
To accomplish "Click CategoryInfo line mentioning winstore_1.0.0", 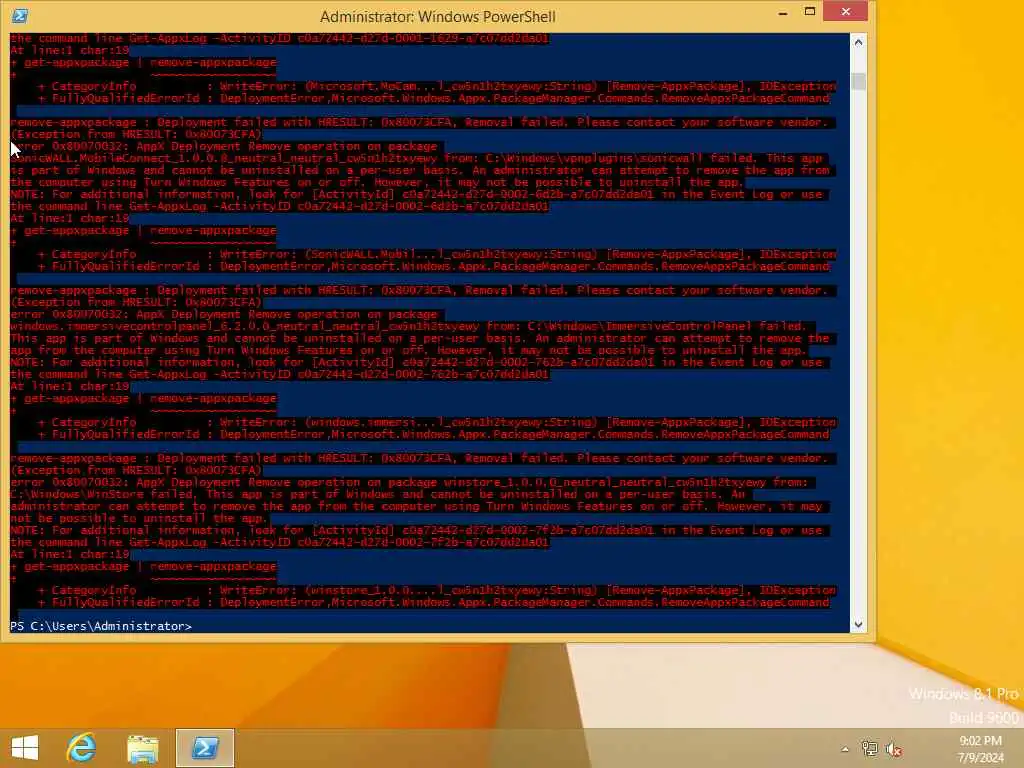I will [436, 590].
